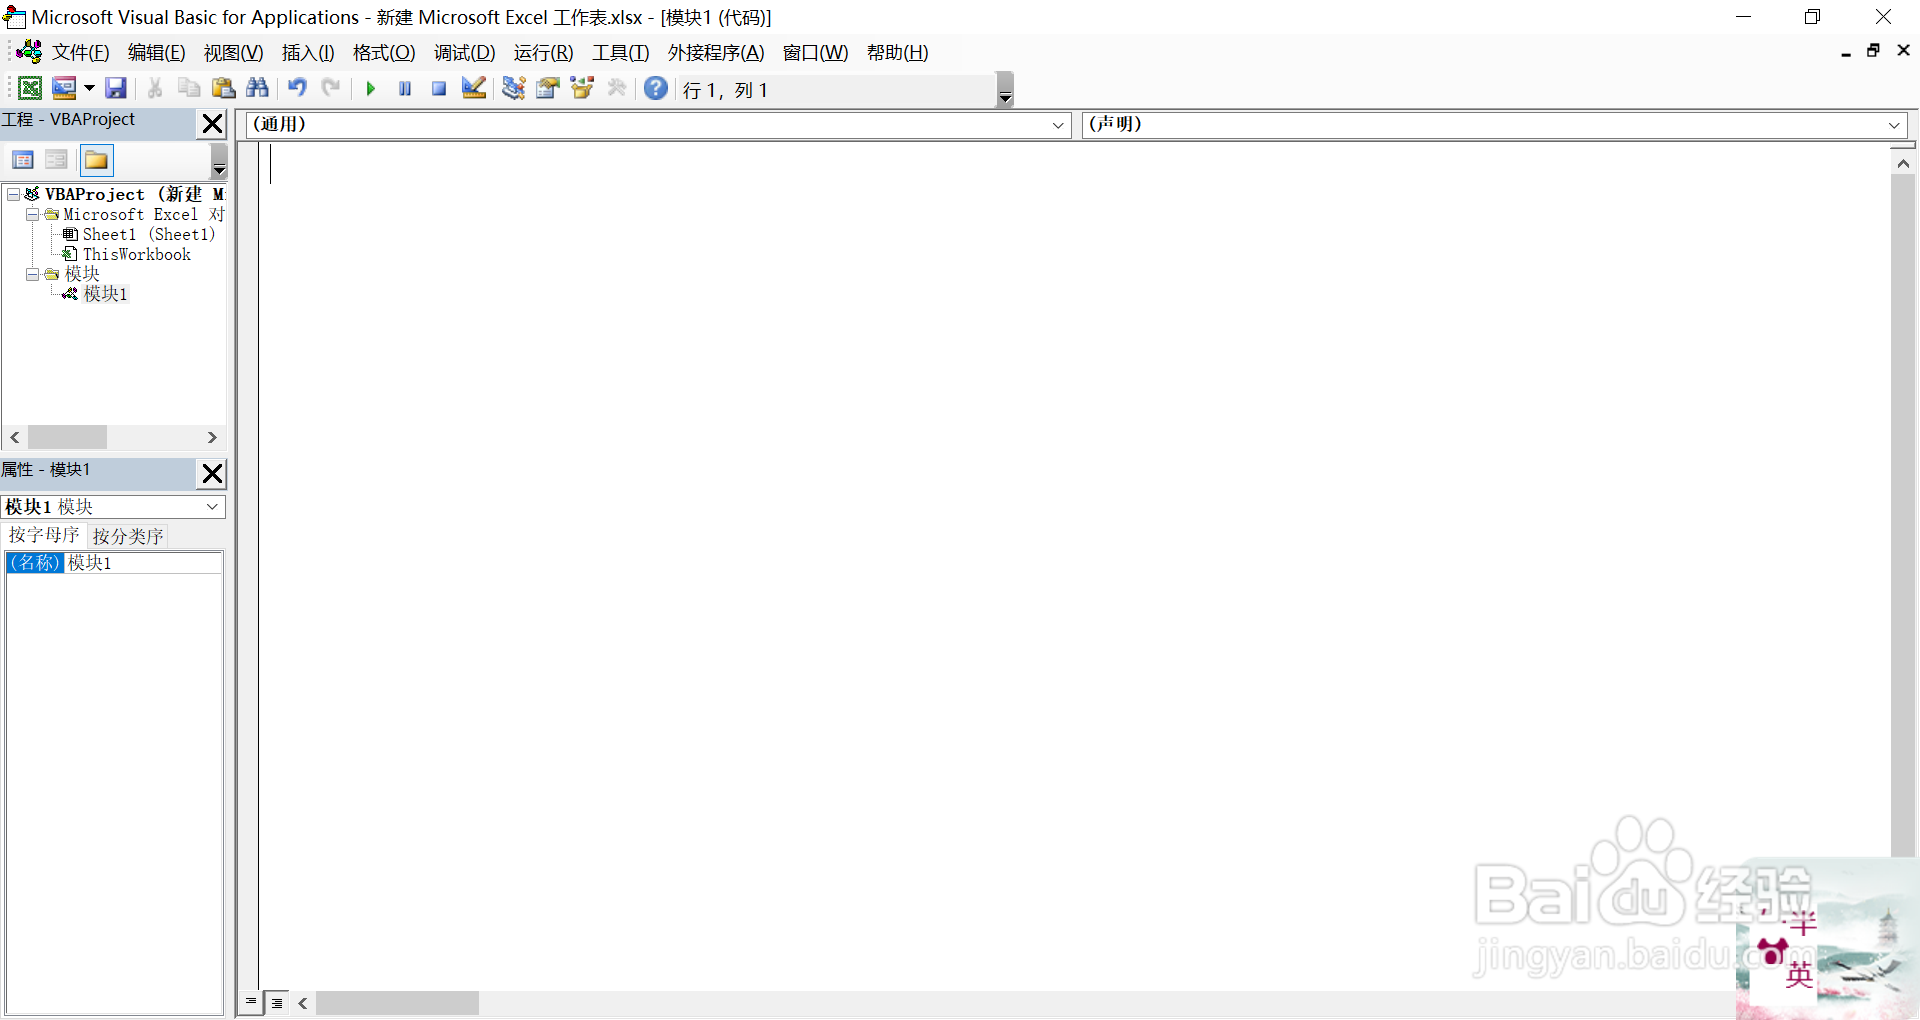Click the Toolbox icon

(616, 89)
